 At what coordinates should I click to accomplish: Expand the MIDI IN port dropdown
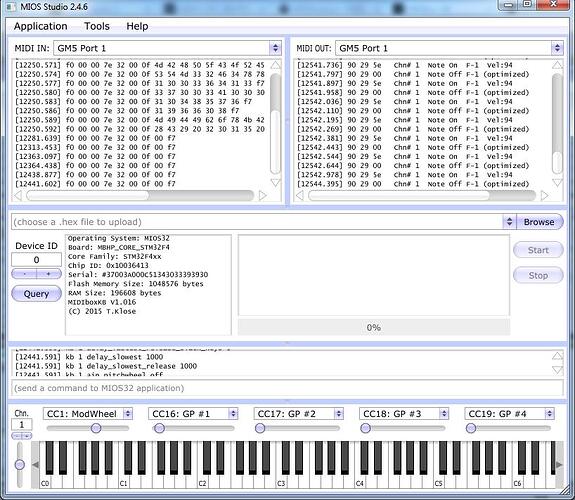[x=275, y=48]
